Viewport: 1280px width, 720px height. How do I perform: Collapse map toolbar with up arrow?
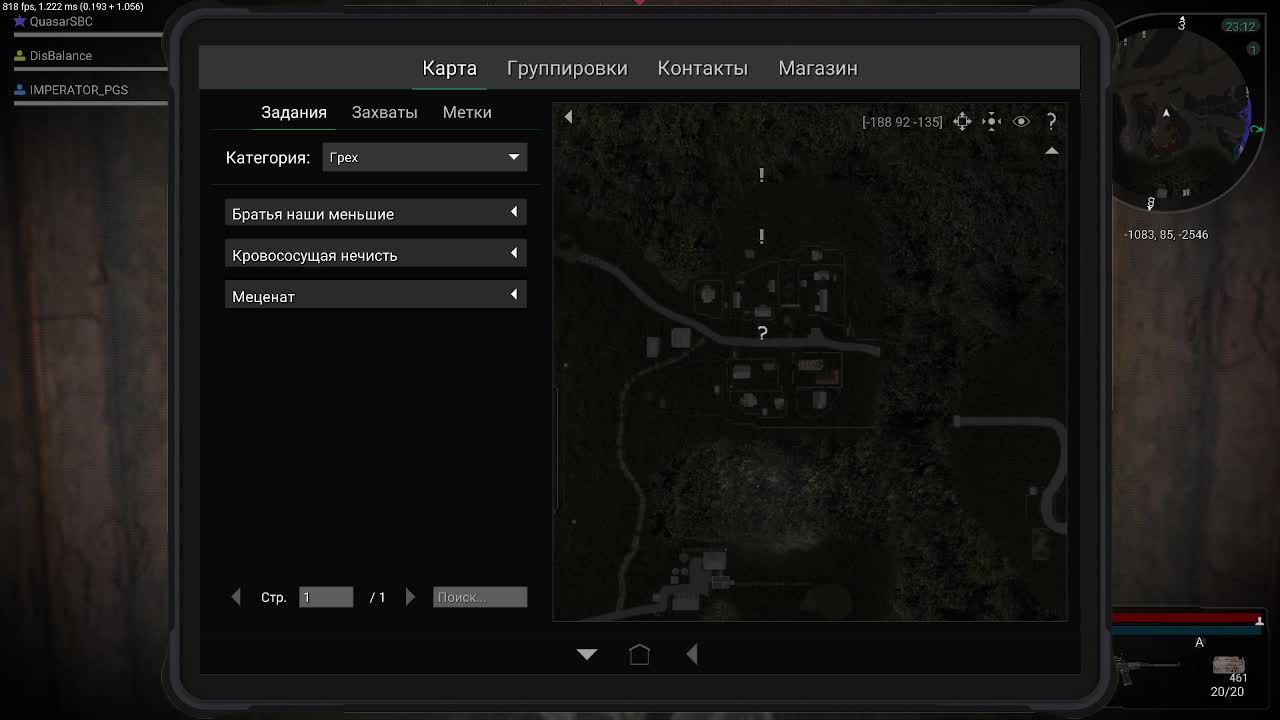point(1051,150)
